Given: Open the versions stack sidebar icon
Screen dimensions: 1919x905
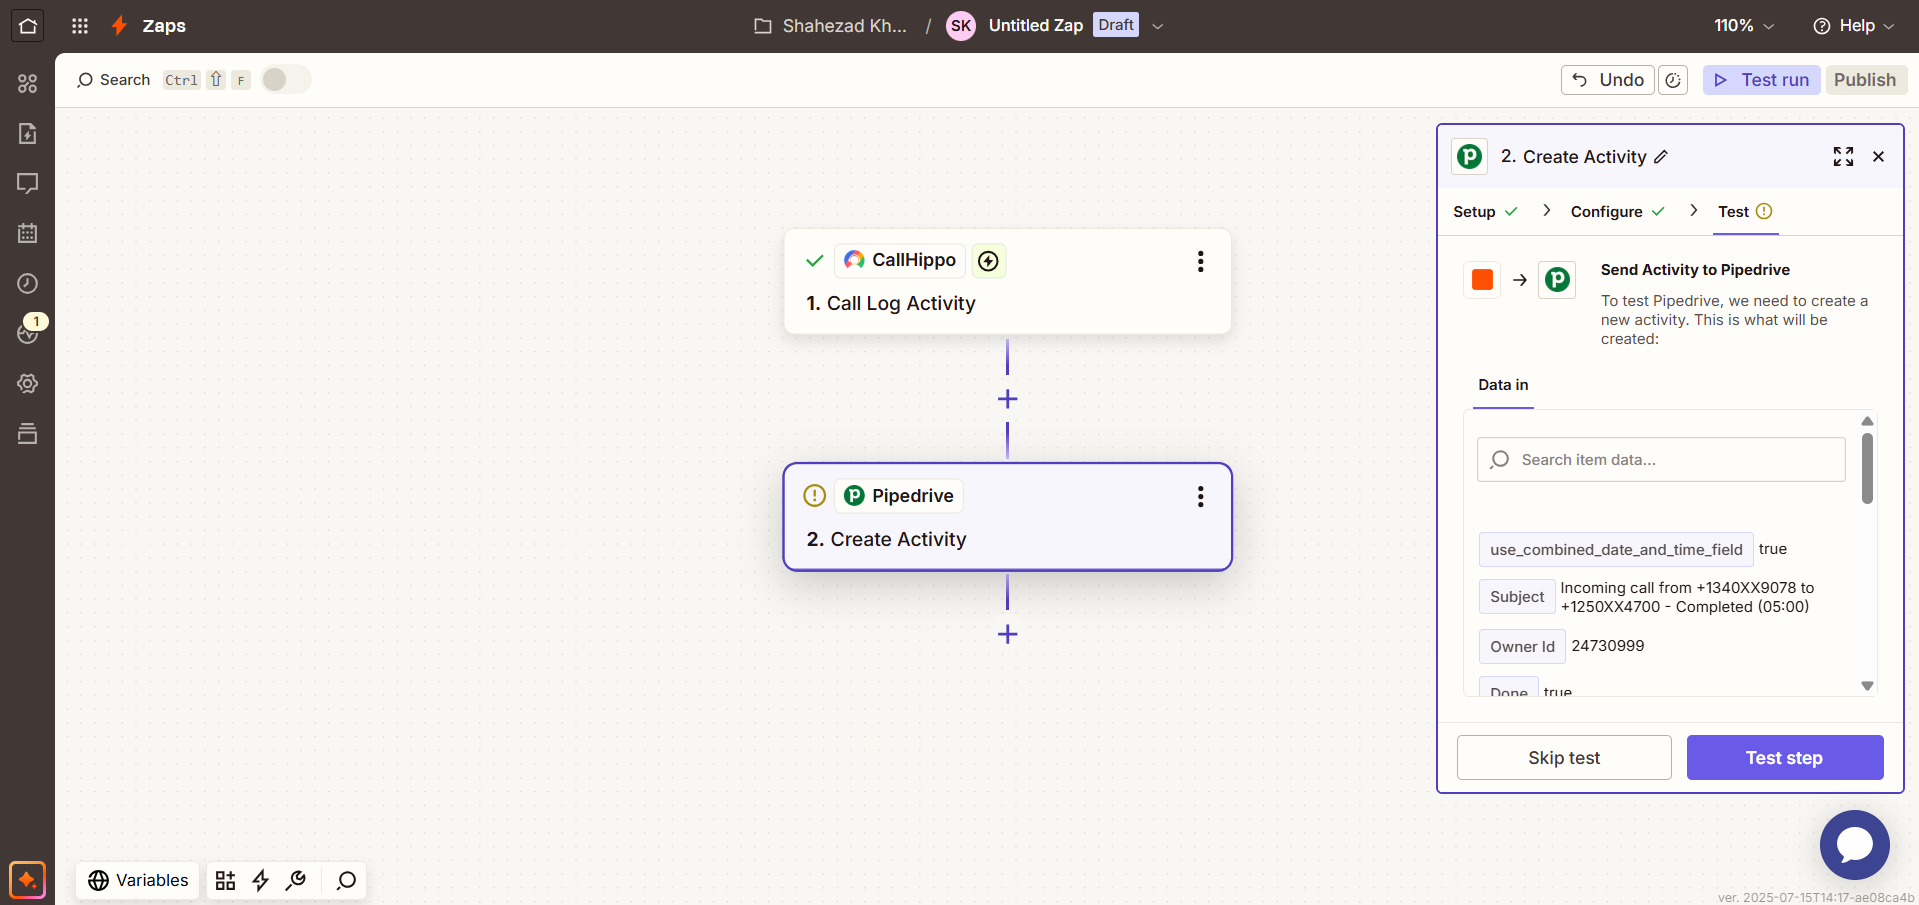Looking at the screenshot, I should click(27, 433).
